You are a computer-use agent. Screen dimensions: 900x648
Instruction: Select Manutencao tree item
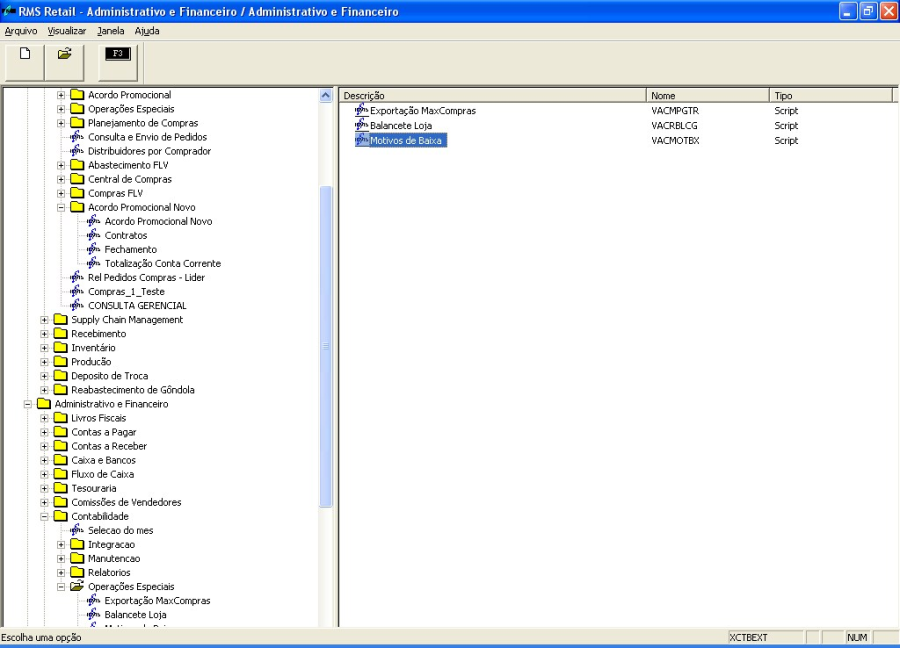(114, 558)
